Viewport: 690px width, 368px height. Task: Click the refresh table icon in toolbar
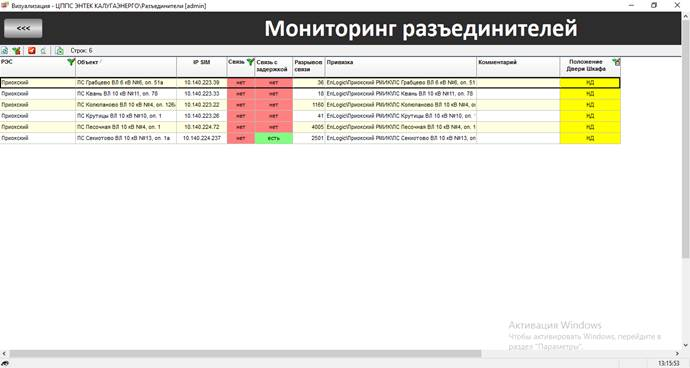pyautogui.click(x=5, y=51)
